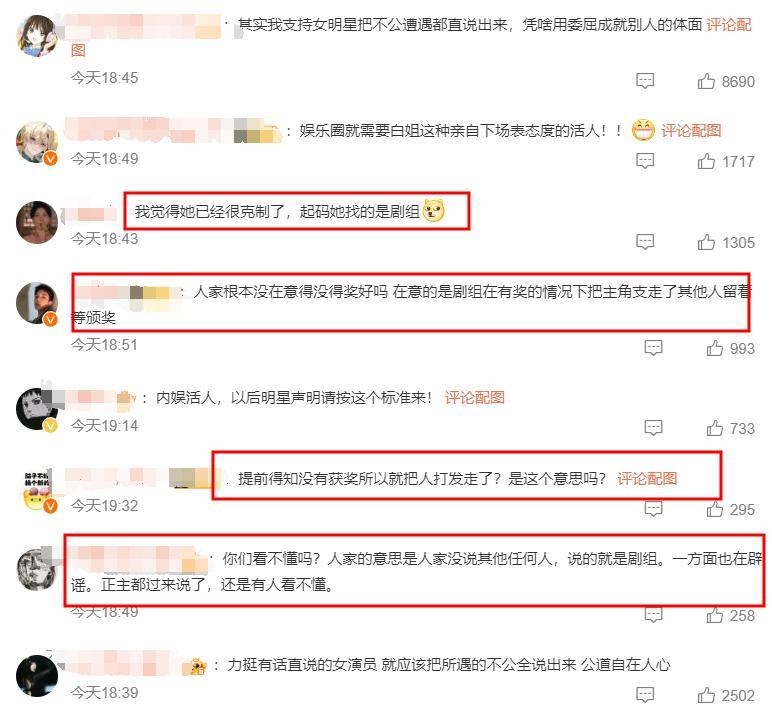Image resolution: width=772 pixels, height=714 pixels.
Task: Like the comment with 1305 likes
Action: coord(706,242)
